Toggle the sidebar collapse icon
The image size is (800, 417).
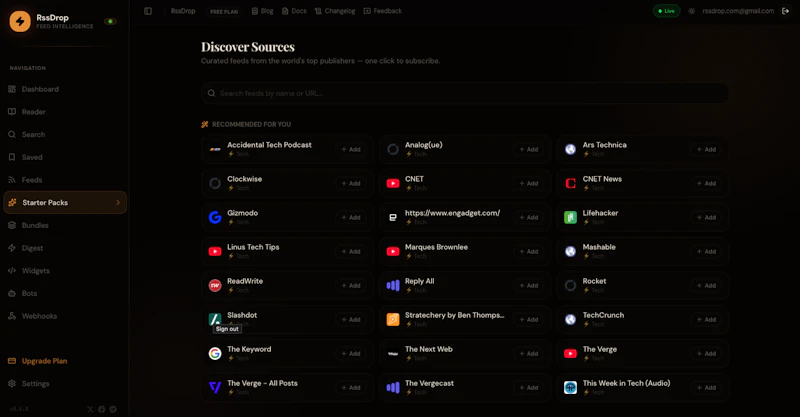point(148,11)
